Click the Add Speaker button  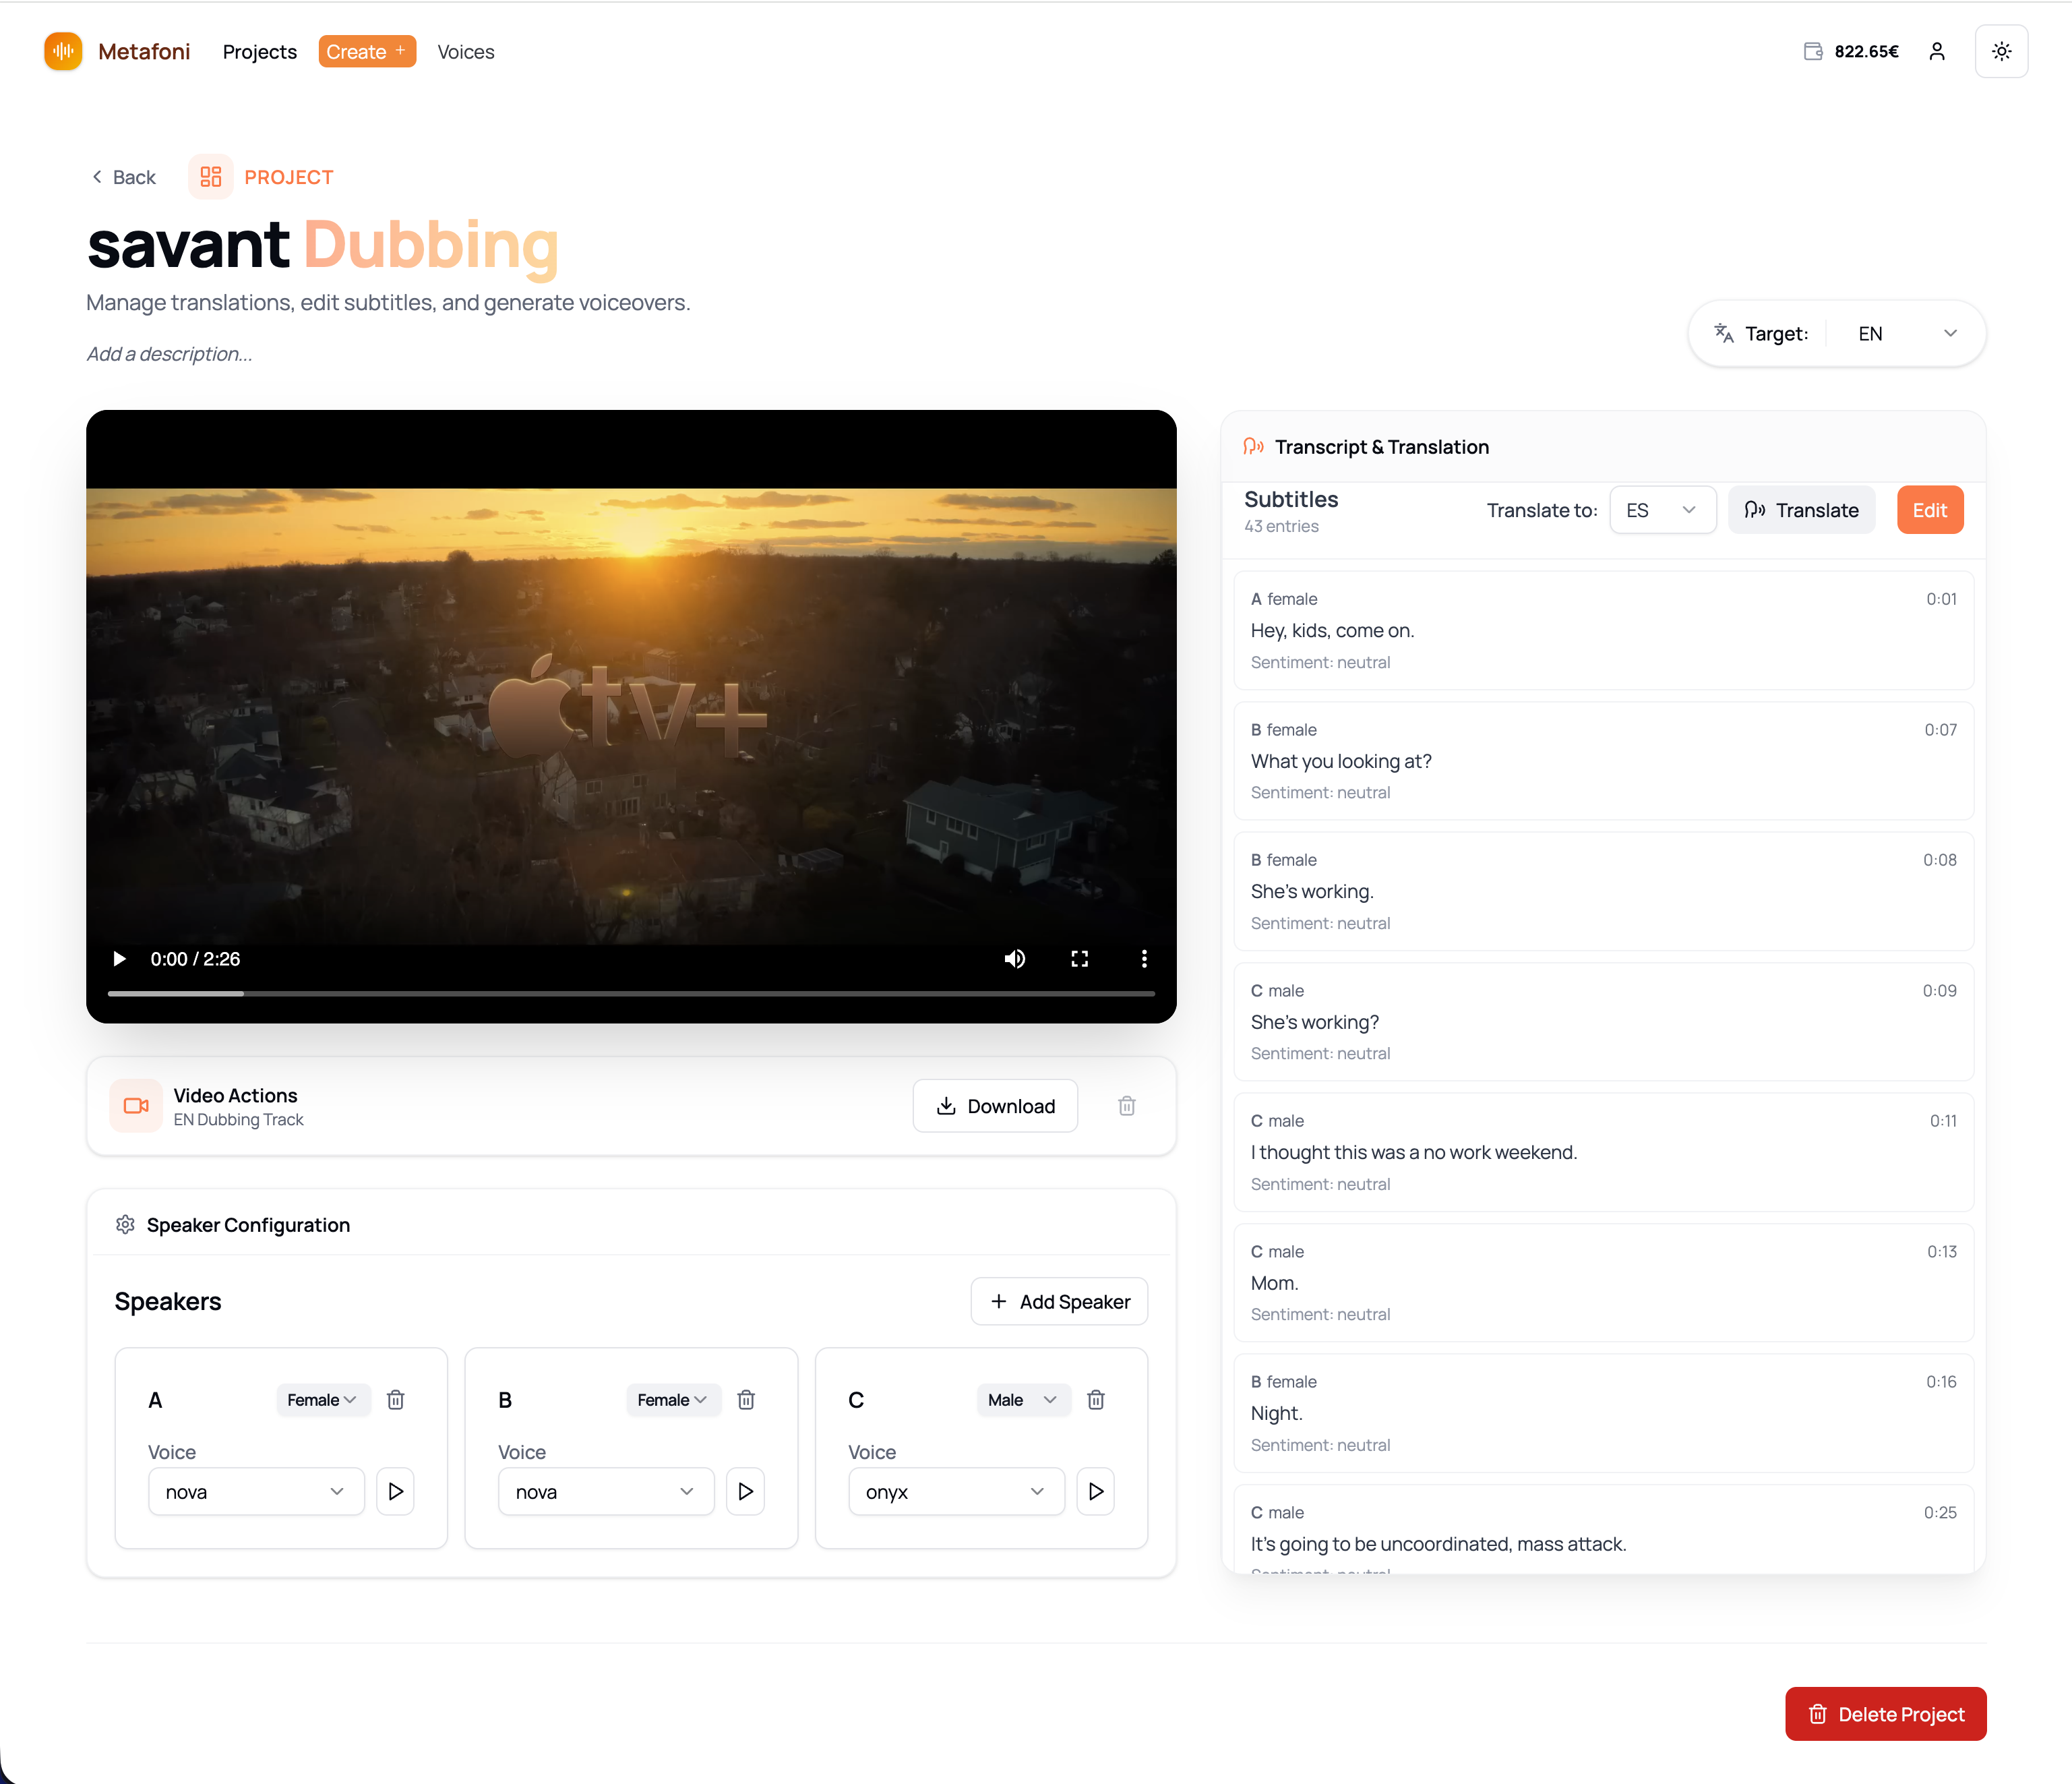(x=1059, y=1302)
